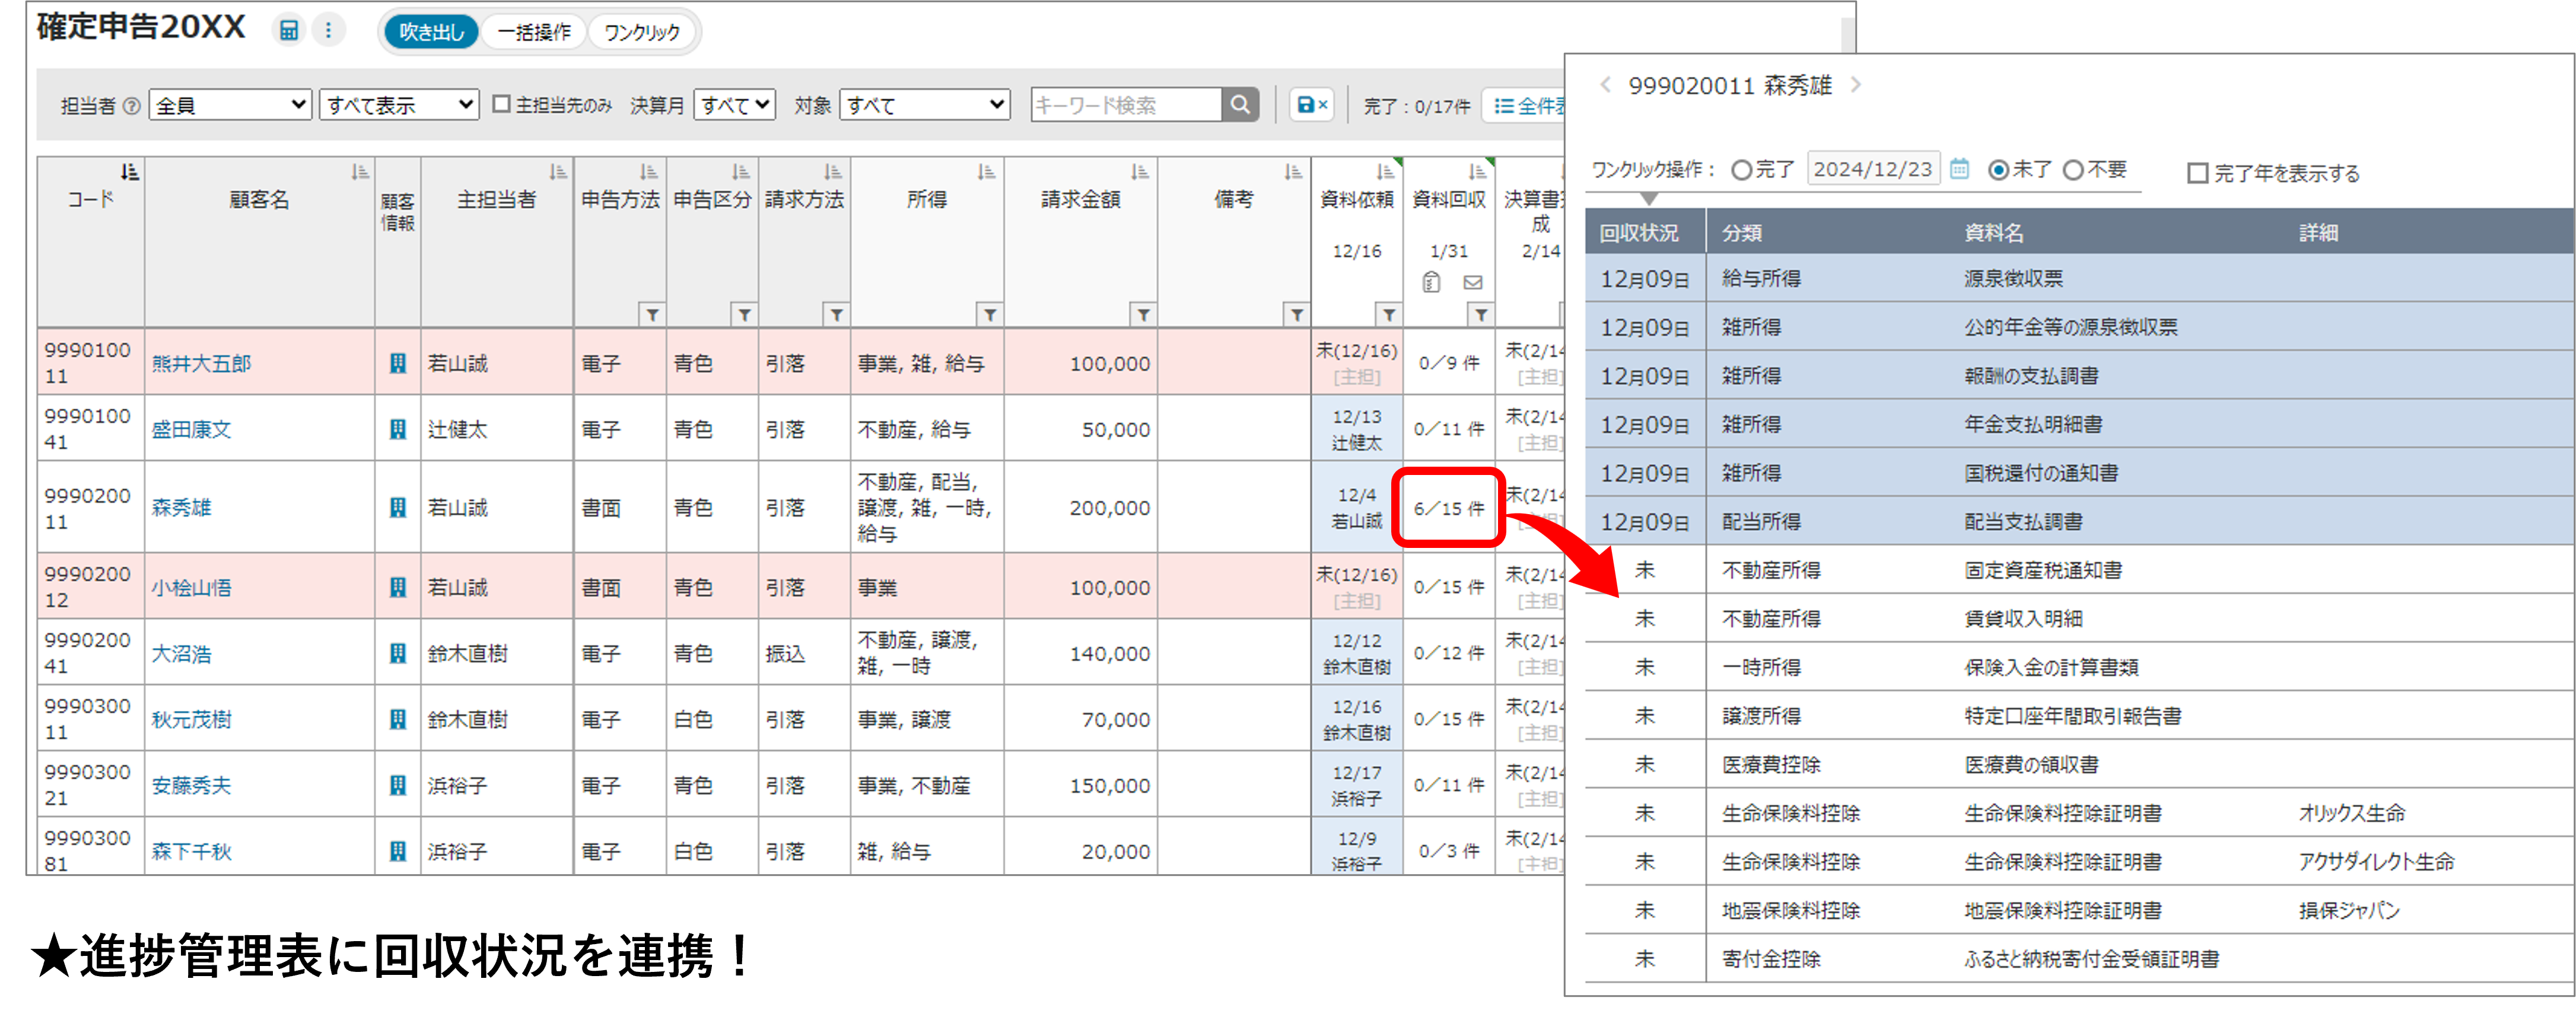The width and height of the screenshot is (2576, 1017).
Task: Check the 完了年を表示する checkbox
Action: (2198, 174)
